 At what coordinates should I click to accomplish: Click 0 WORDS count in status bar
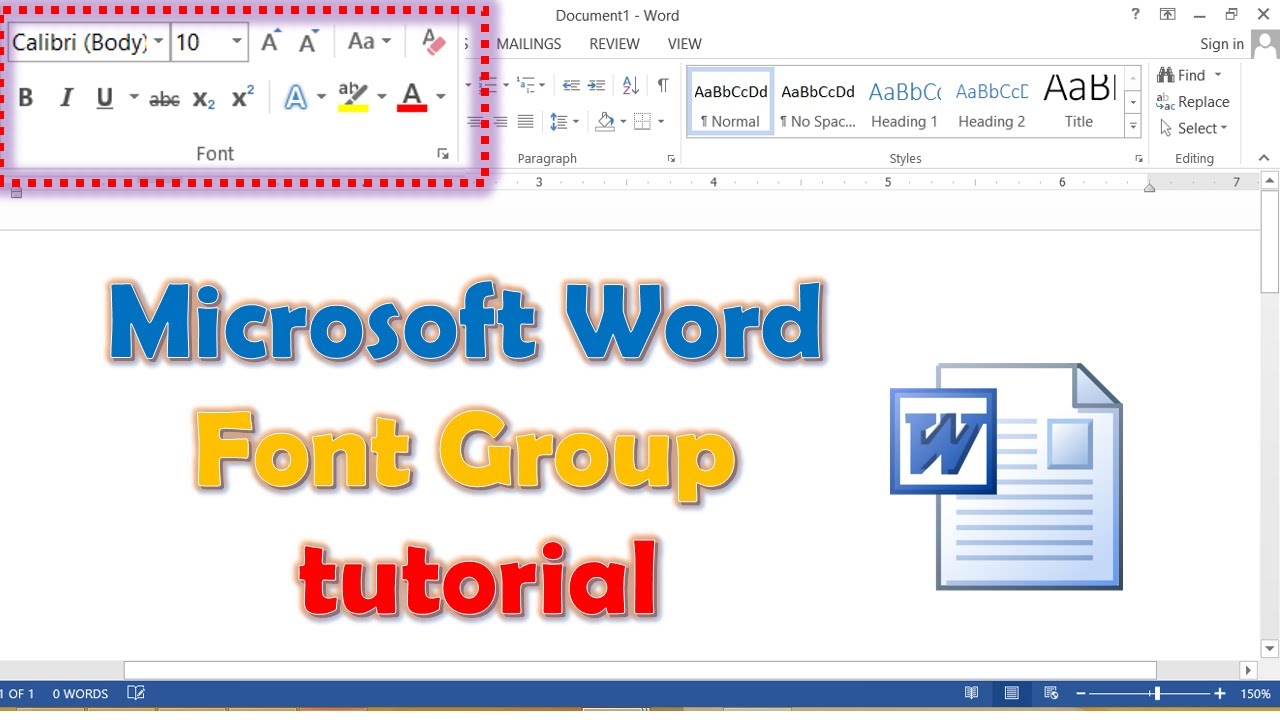tap(80, 693)
